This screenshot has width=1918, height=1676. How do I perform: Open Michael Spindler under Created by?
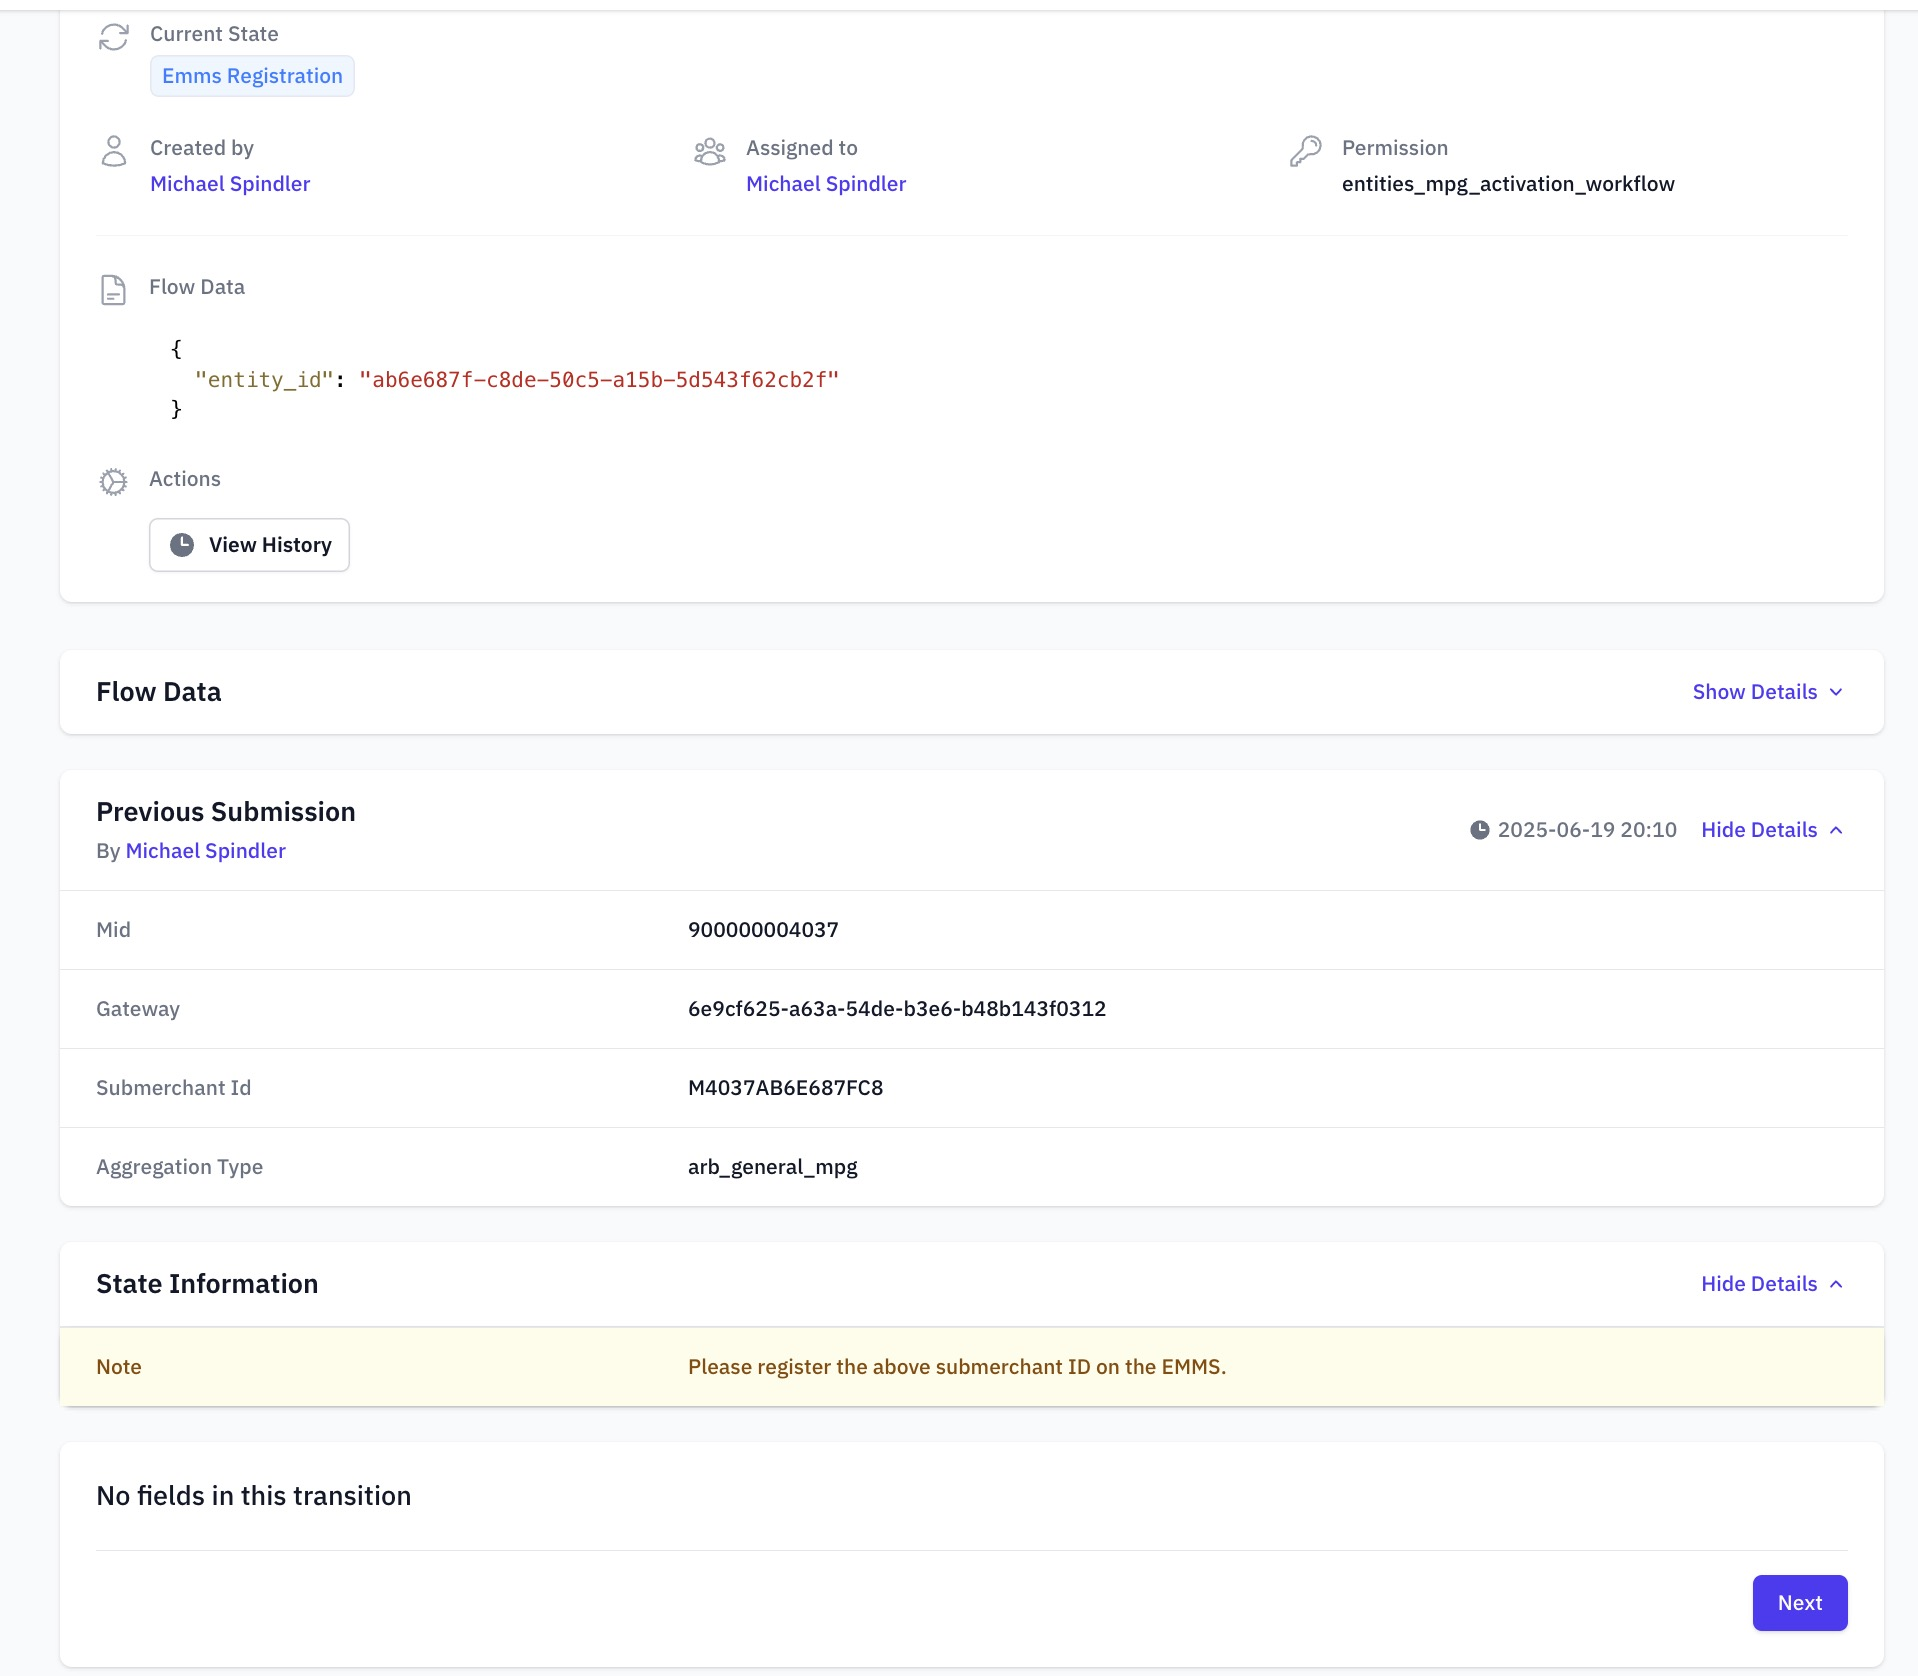(230, 184)
